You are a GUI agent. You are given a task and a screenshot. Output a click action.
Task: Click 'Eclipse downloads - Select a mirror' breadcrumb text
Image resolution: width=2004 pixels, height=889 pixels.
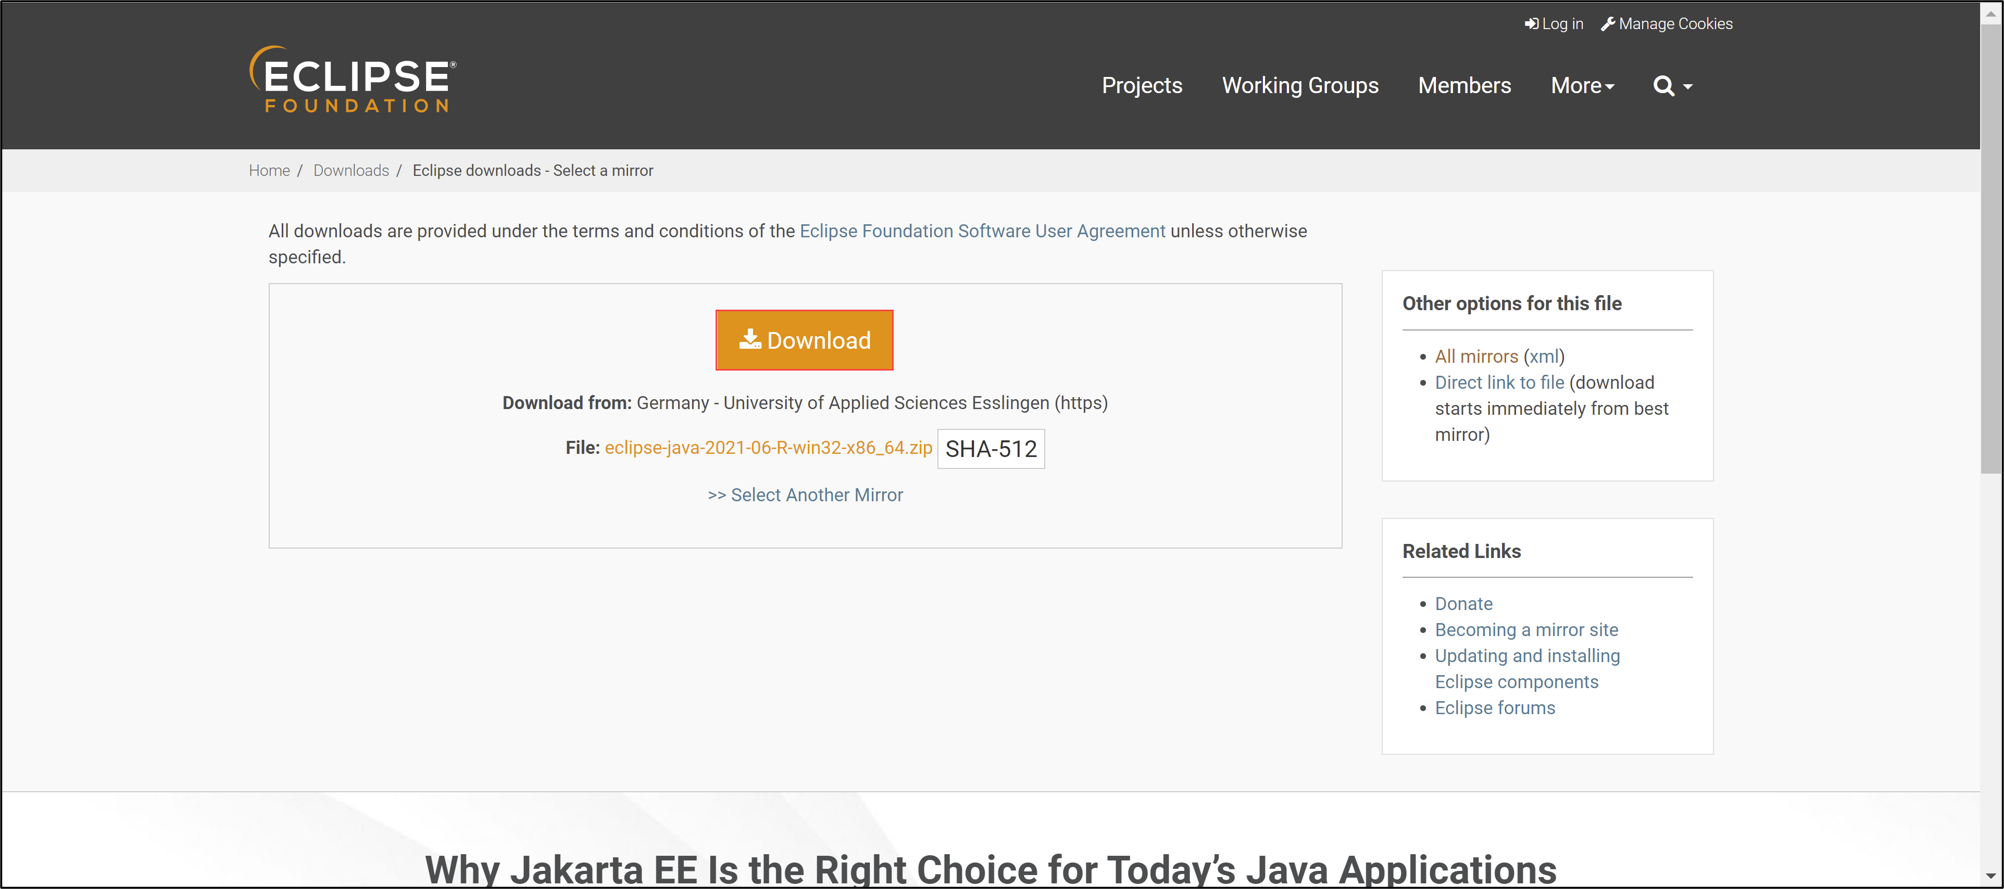533,171
